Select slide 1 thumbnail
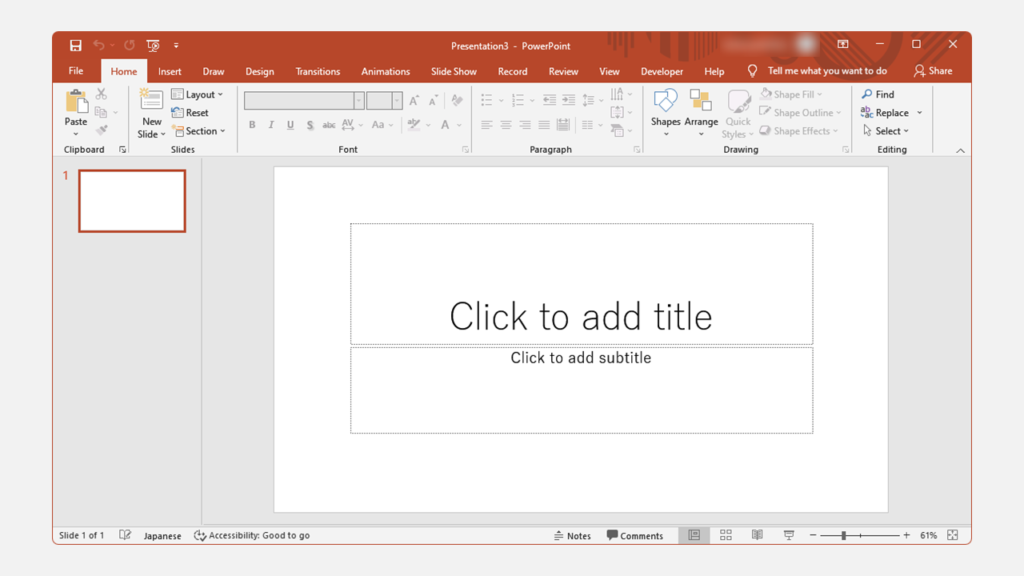Viewport: 1024px width, 576px height. pyautogui.click(x=132, y=201)
